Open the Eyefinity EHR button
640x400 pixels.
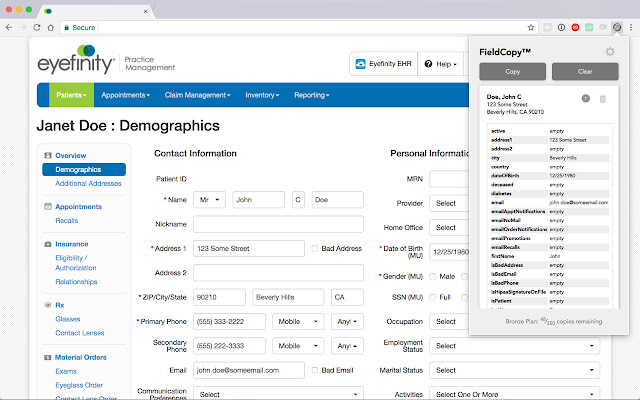tap(384, 64)
